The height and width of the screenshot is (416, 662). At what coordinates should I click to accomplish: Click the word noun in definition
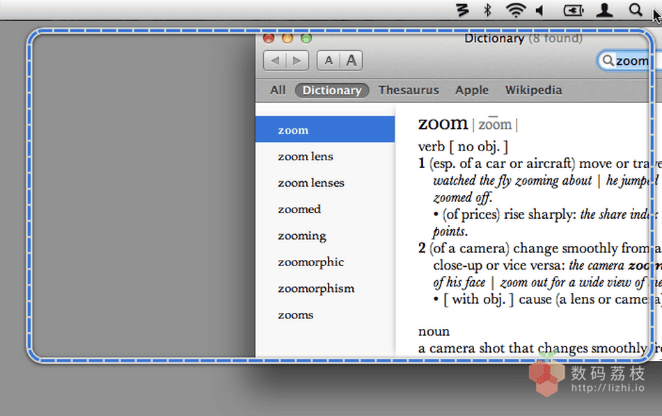click(434, 332)
